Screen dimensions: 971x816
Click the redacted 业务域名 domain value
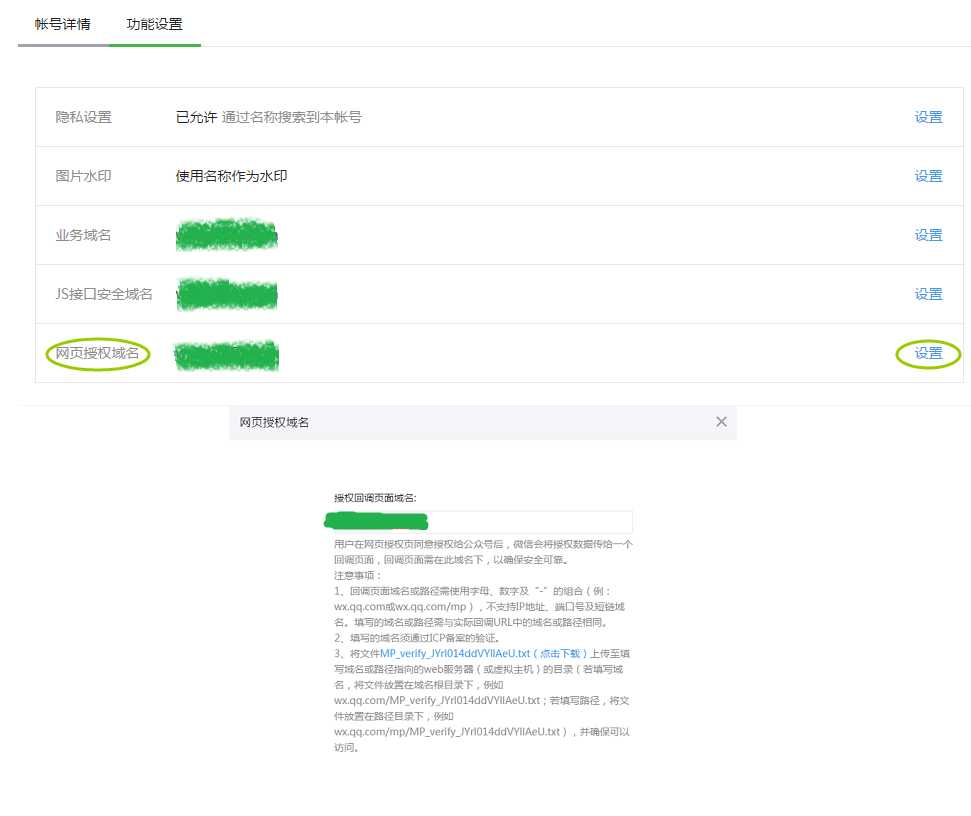coord(226,234)
